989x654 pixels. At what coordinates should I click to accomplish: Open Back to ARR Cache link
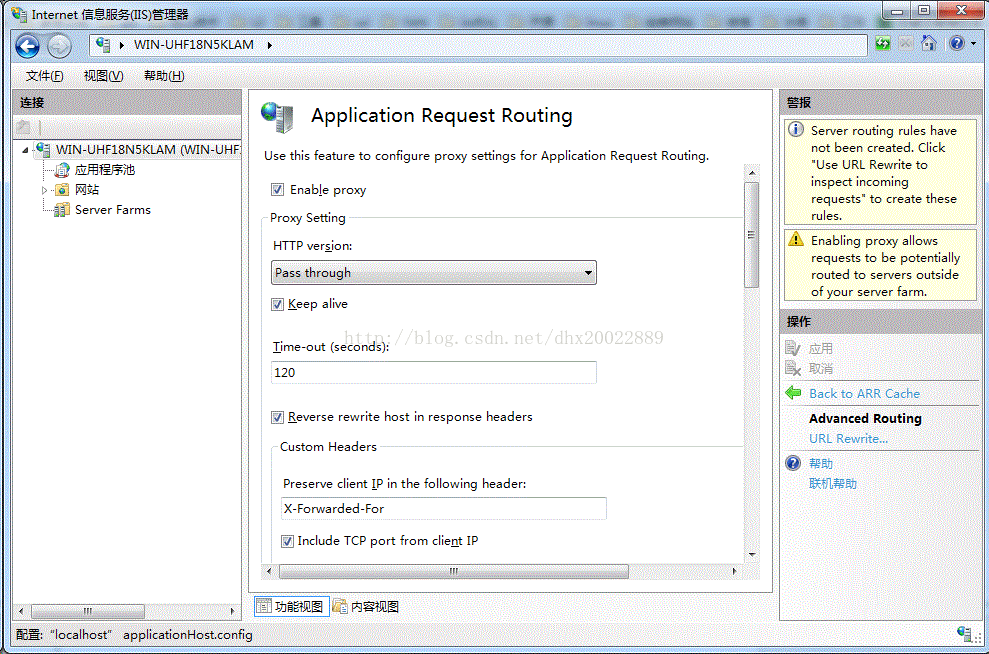click(x=865, y=394)
